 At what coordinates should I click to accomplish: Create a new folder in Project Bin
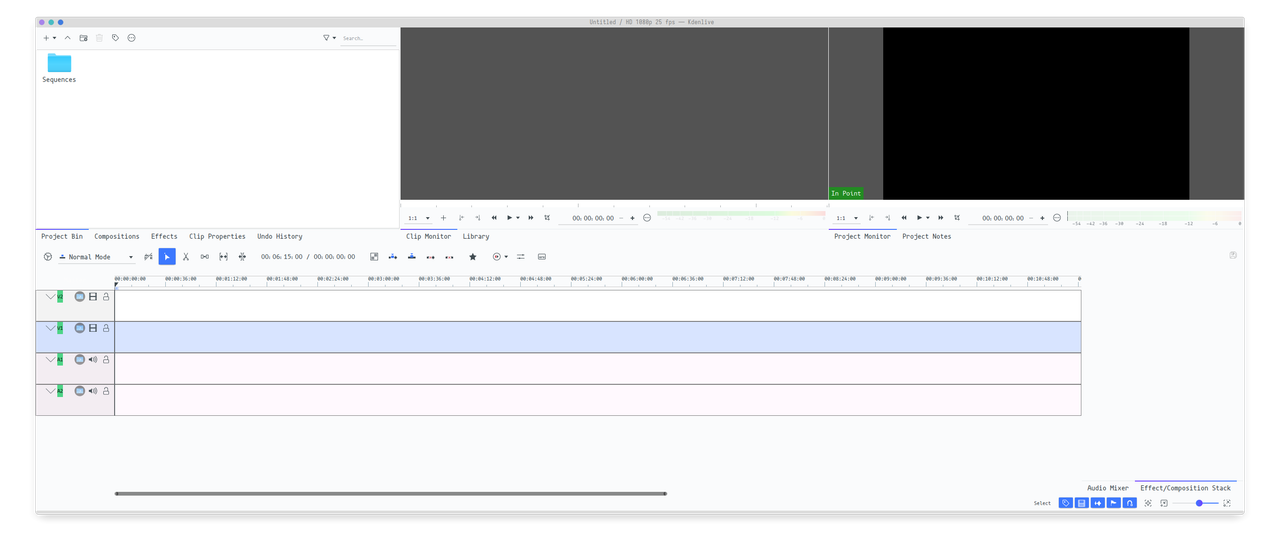[84, 38]
